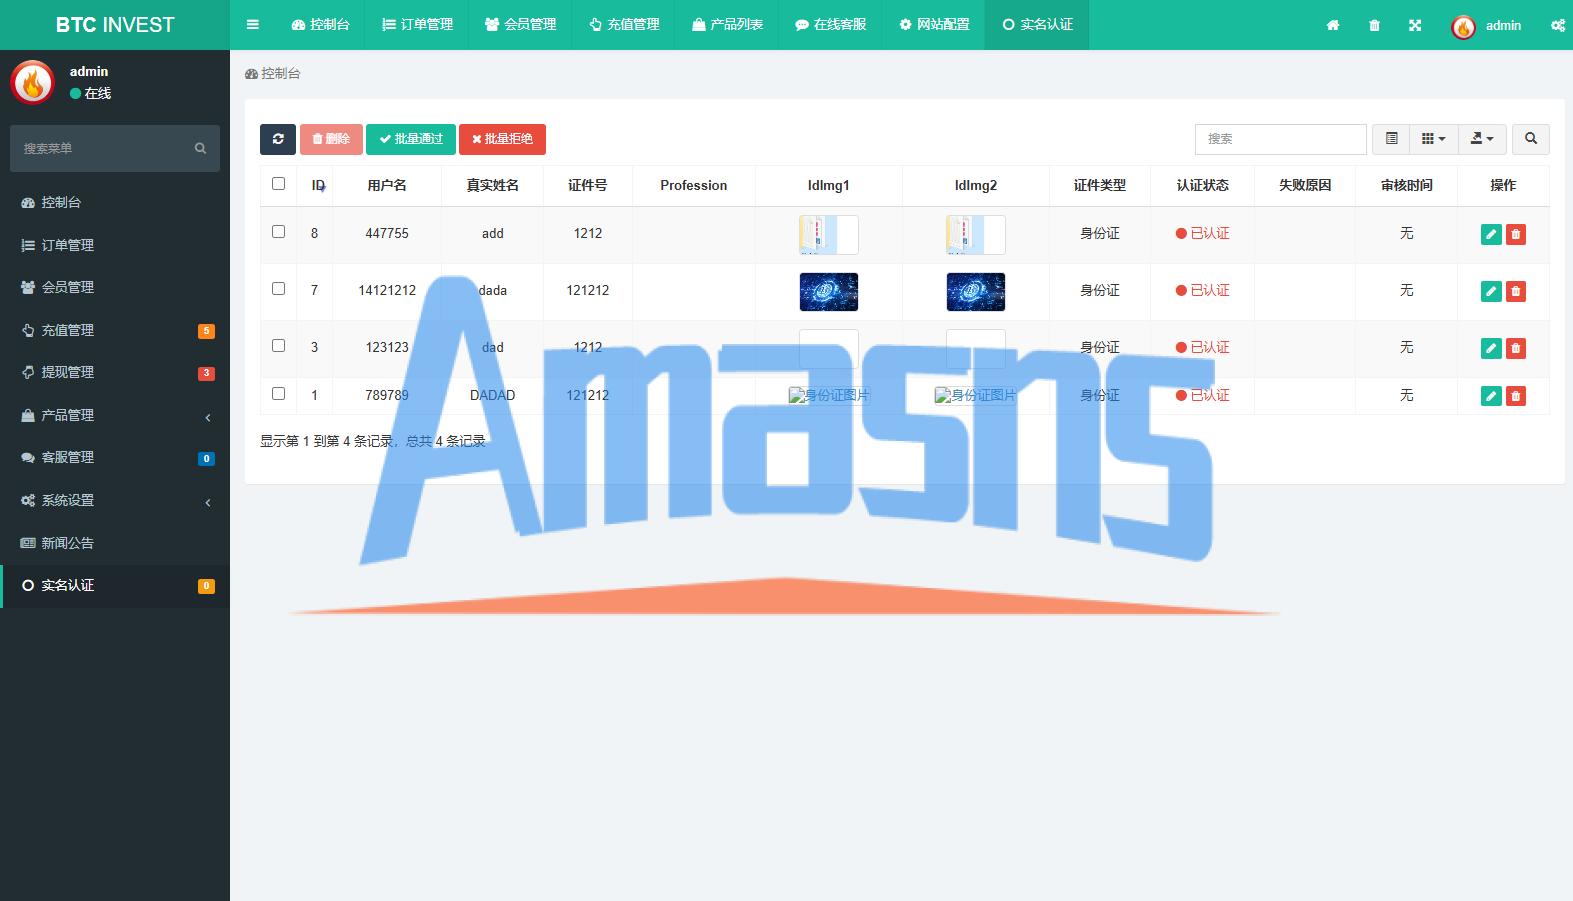Edit the row with ID 8
This screenshot has height=901, width=1573.
pyautogui.click(x=1491, y=234)
